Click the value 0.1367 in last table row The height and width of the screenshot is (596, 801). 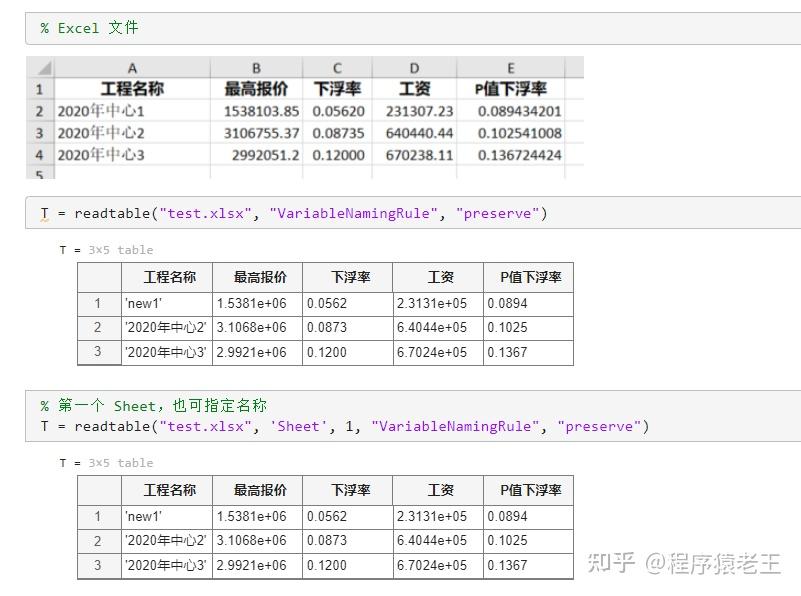click(507, 565)
